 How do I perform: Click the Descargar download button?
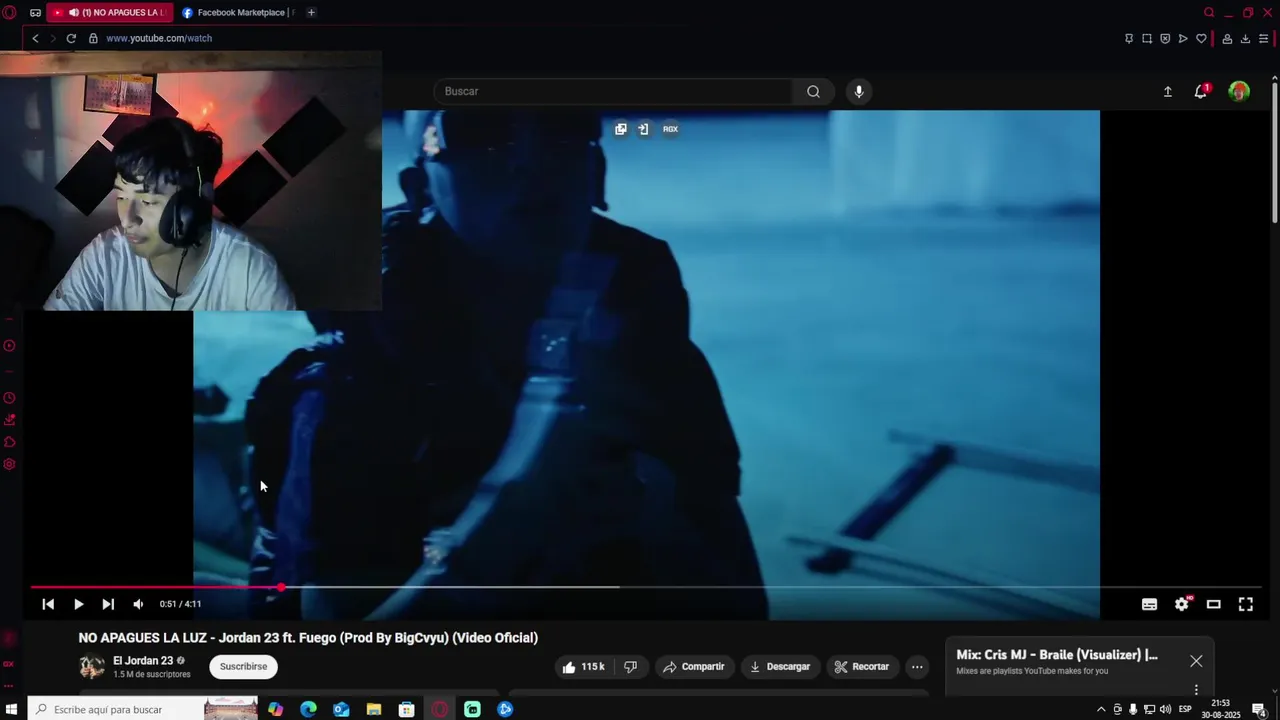pyautogui.click(x=780, y=667)
